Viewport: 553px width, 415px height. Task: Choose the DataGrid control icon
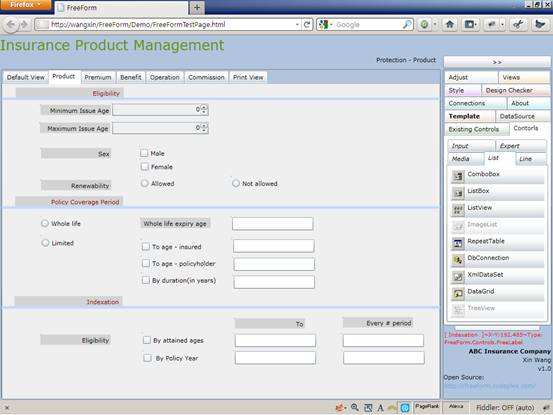pyautogui.click(x=458, y=293)
